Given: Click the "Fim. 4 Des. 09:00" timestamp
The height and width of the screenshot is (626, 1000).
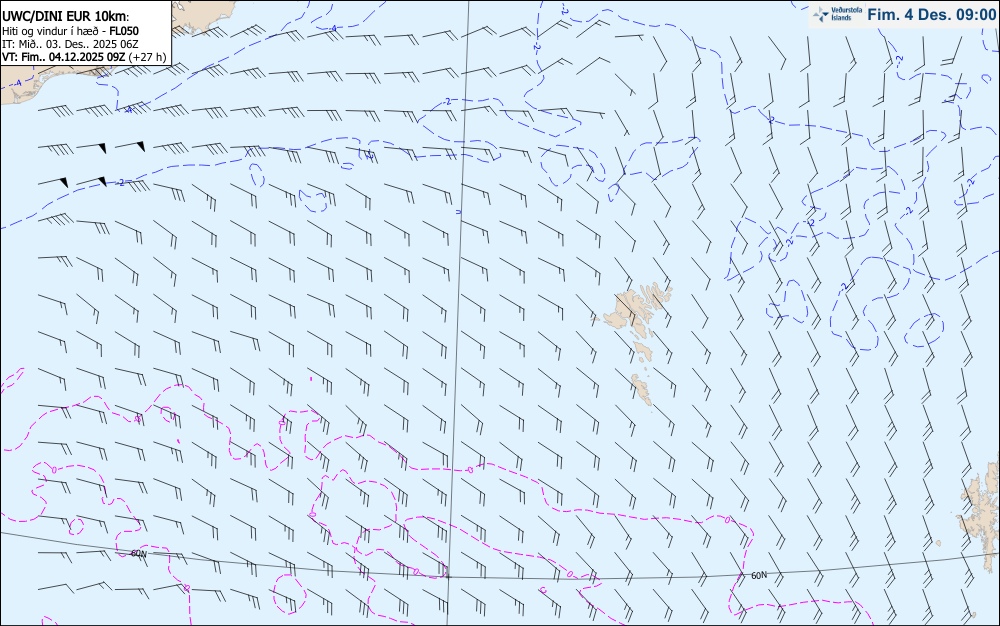Looking at the screenshot, I should tap(932, 14).
